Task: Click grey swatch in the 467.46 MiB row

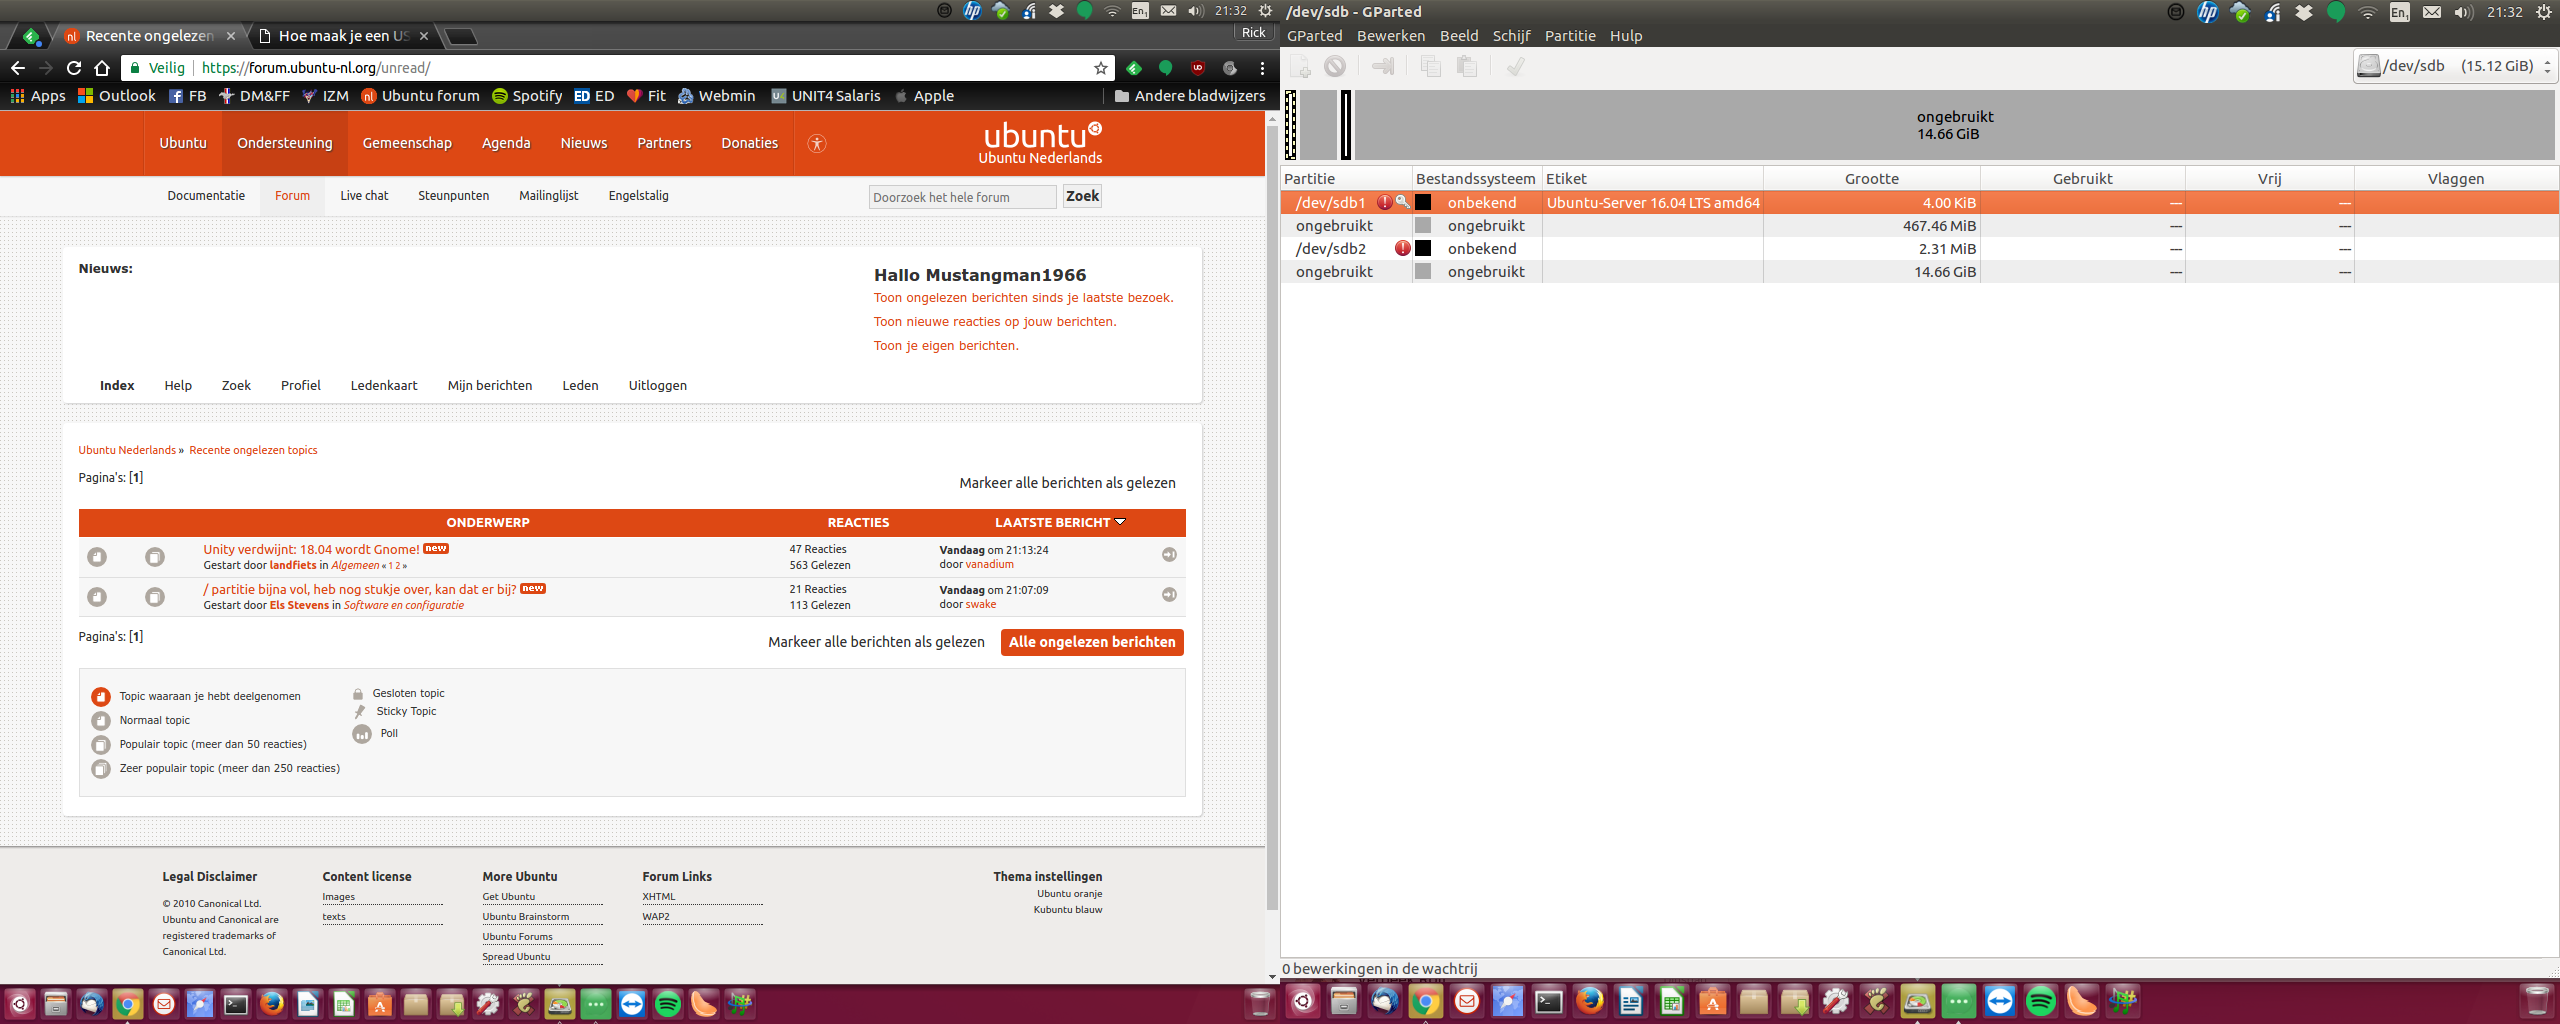Action: click(1423, 225)
